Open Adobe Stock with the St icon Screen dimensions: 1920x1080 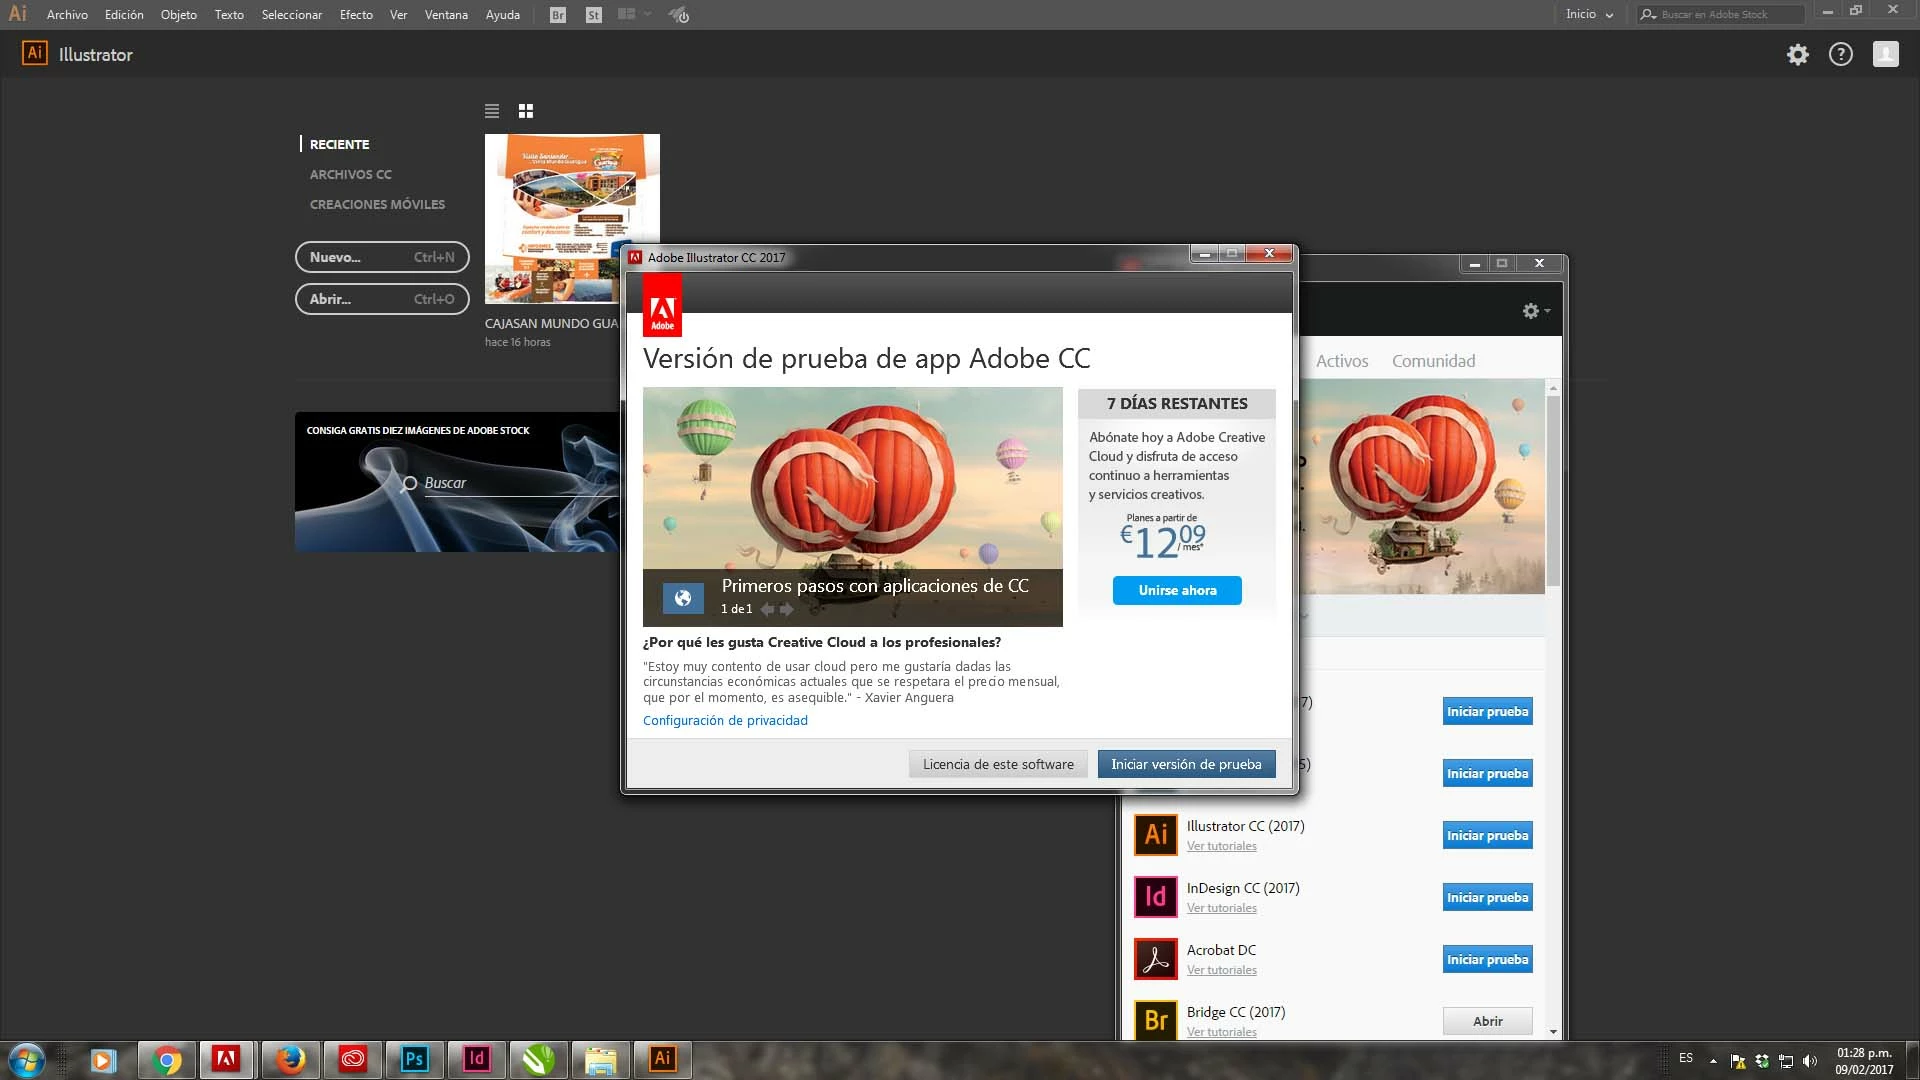pos(594,15)
